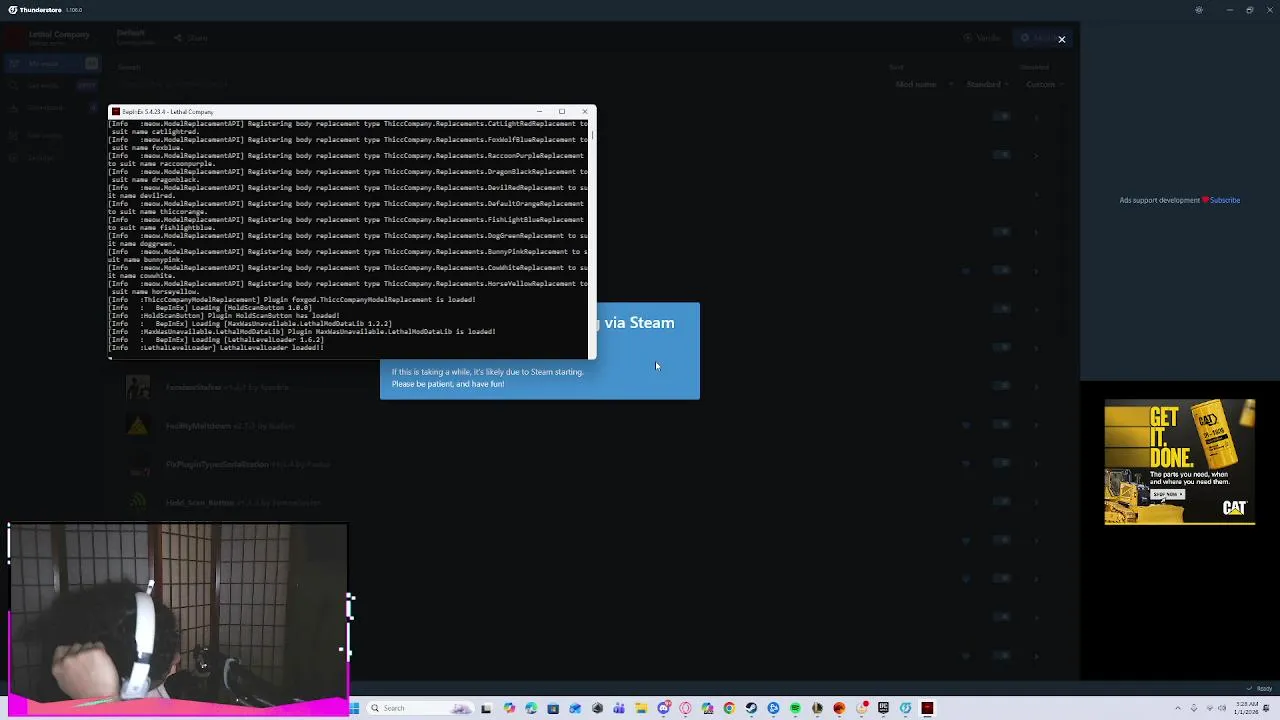Open Thunderstore settings icon in the title bar
This screenshot has height=720, width=1280.
click(1199, 10)
